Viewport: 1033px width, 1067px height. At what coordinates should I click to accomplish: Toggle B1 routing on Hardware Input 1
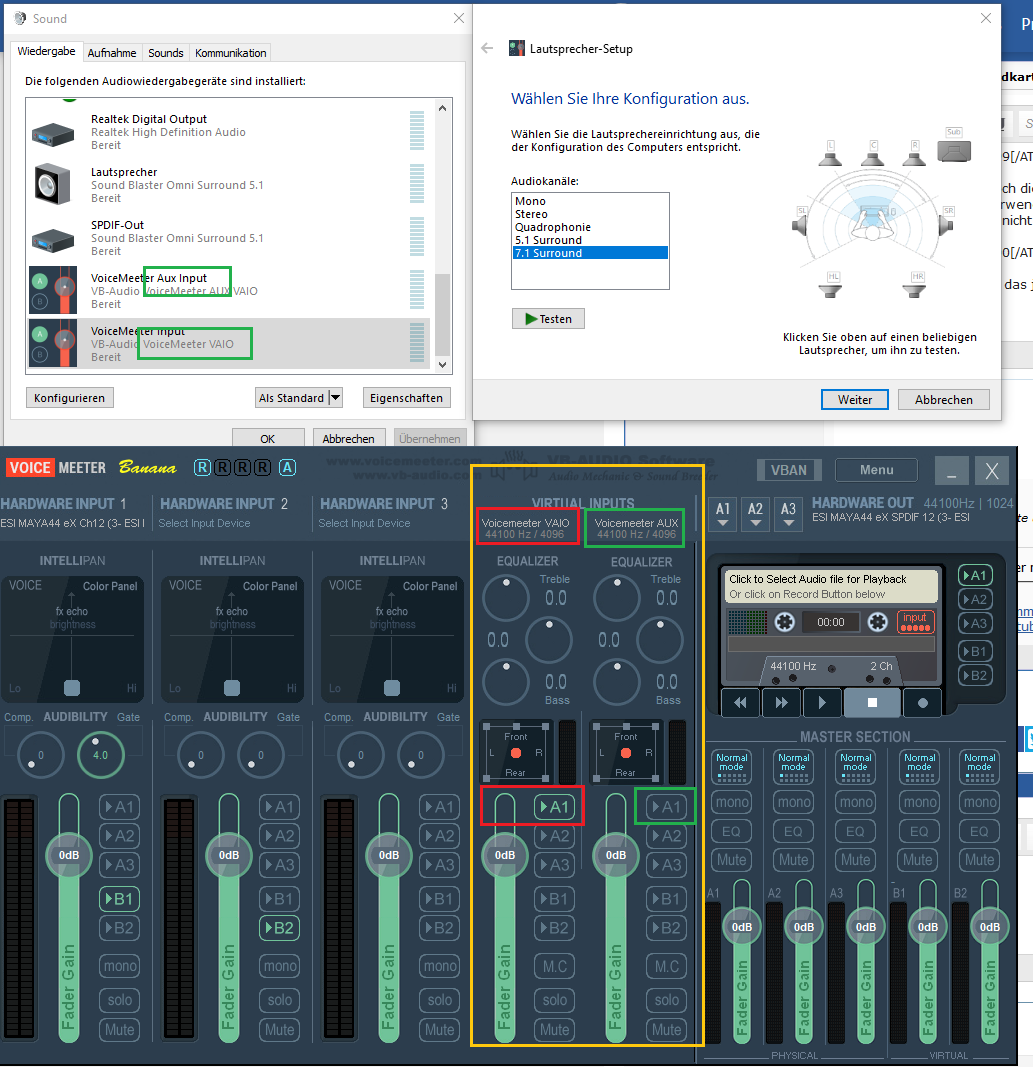(120, 899)
